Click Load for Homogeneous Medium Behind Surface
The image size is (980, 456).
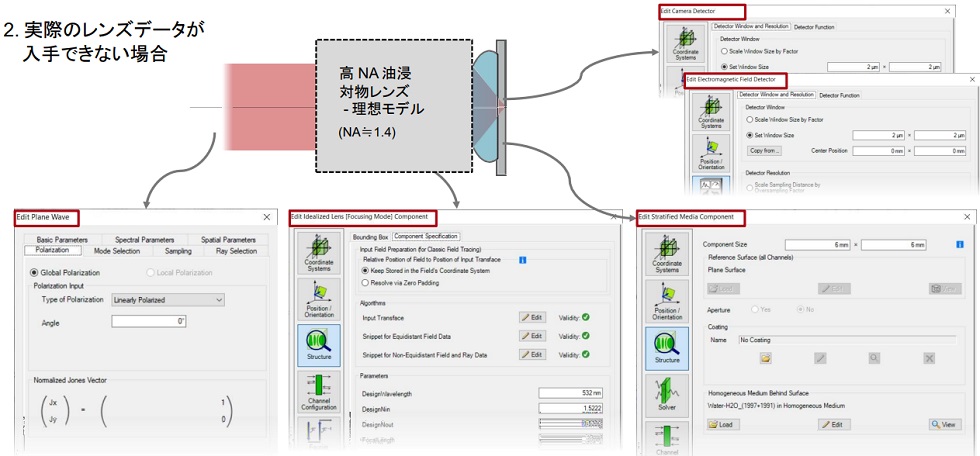point(722,424)
